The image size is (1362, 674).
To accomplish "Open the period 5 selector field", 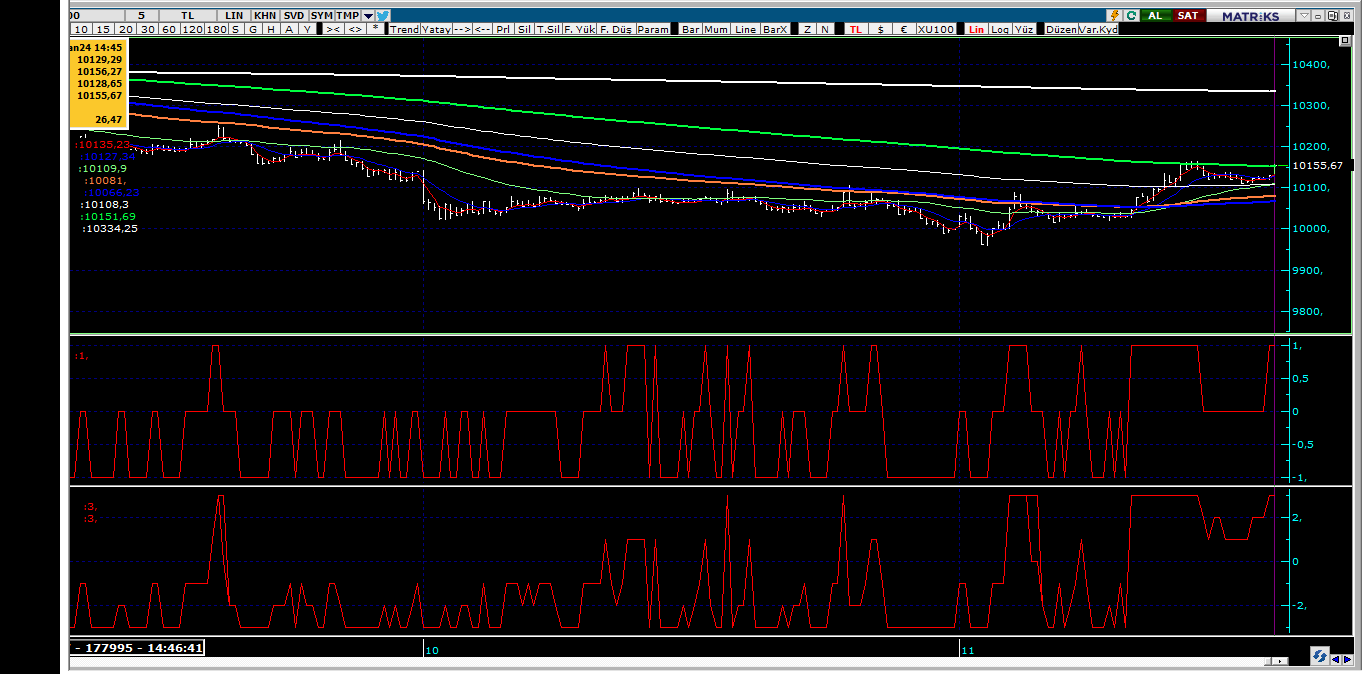I will click(142, 15).
